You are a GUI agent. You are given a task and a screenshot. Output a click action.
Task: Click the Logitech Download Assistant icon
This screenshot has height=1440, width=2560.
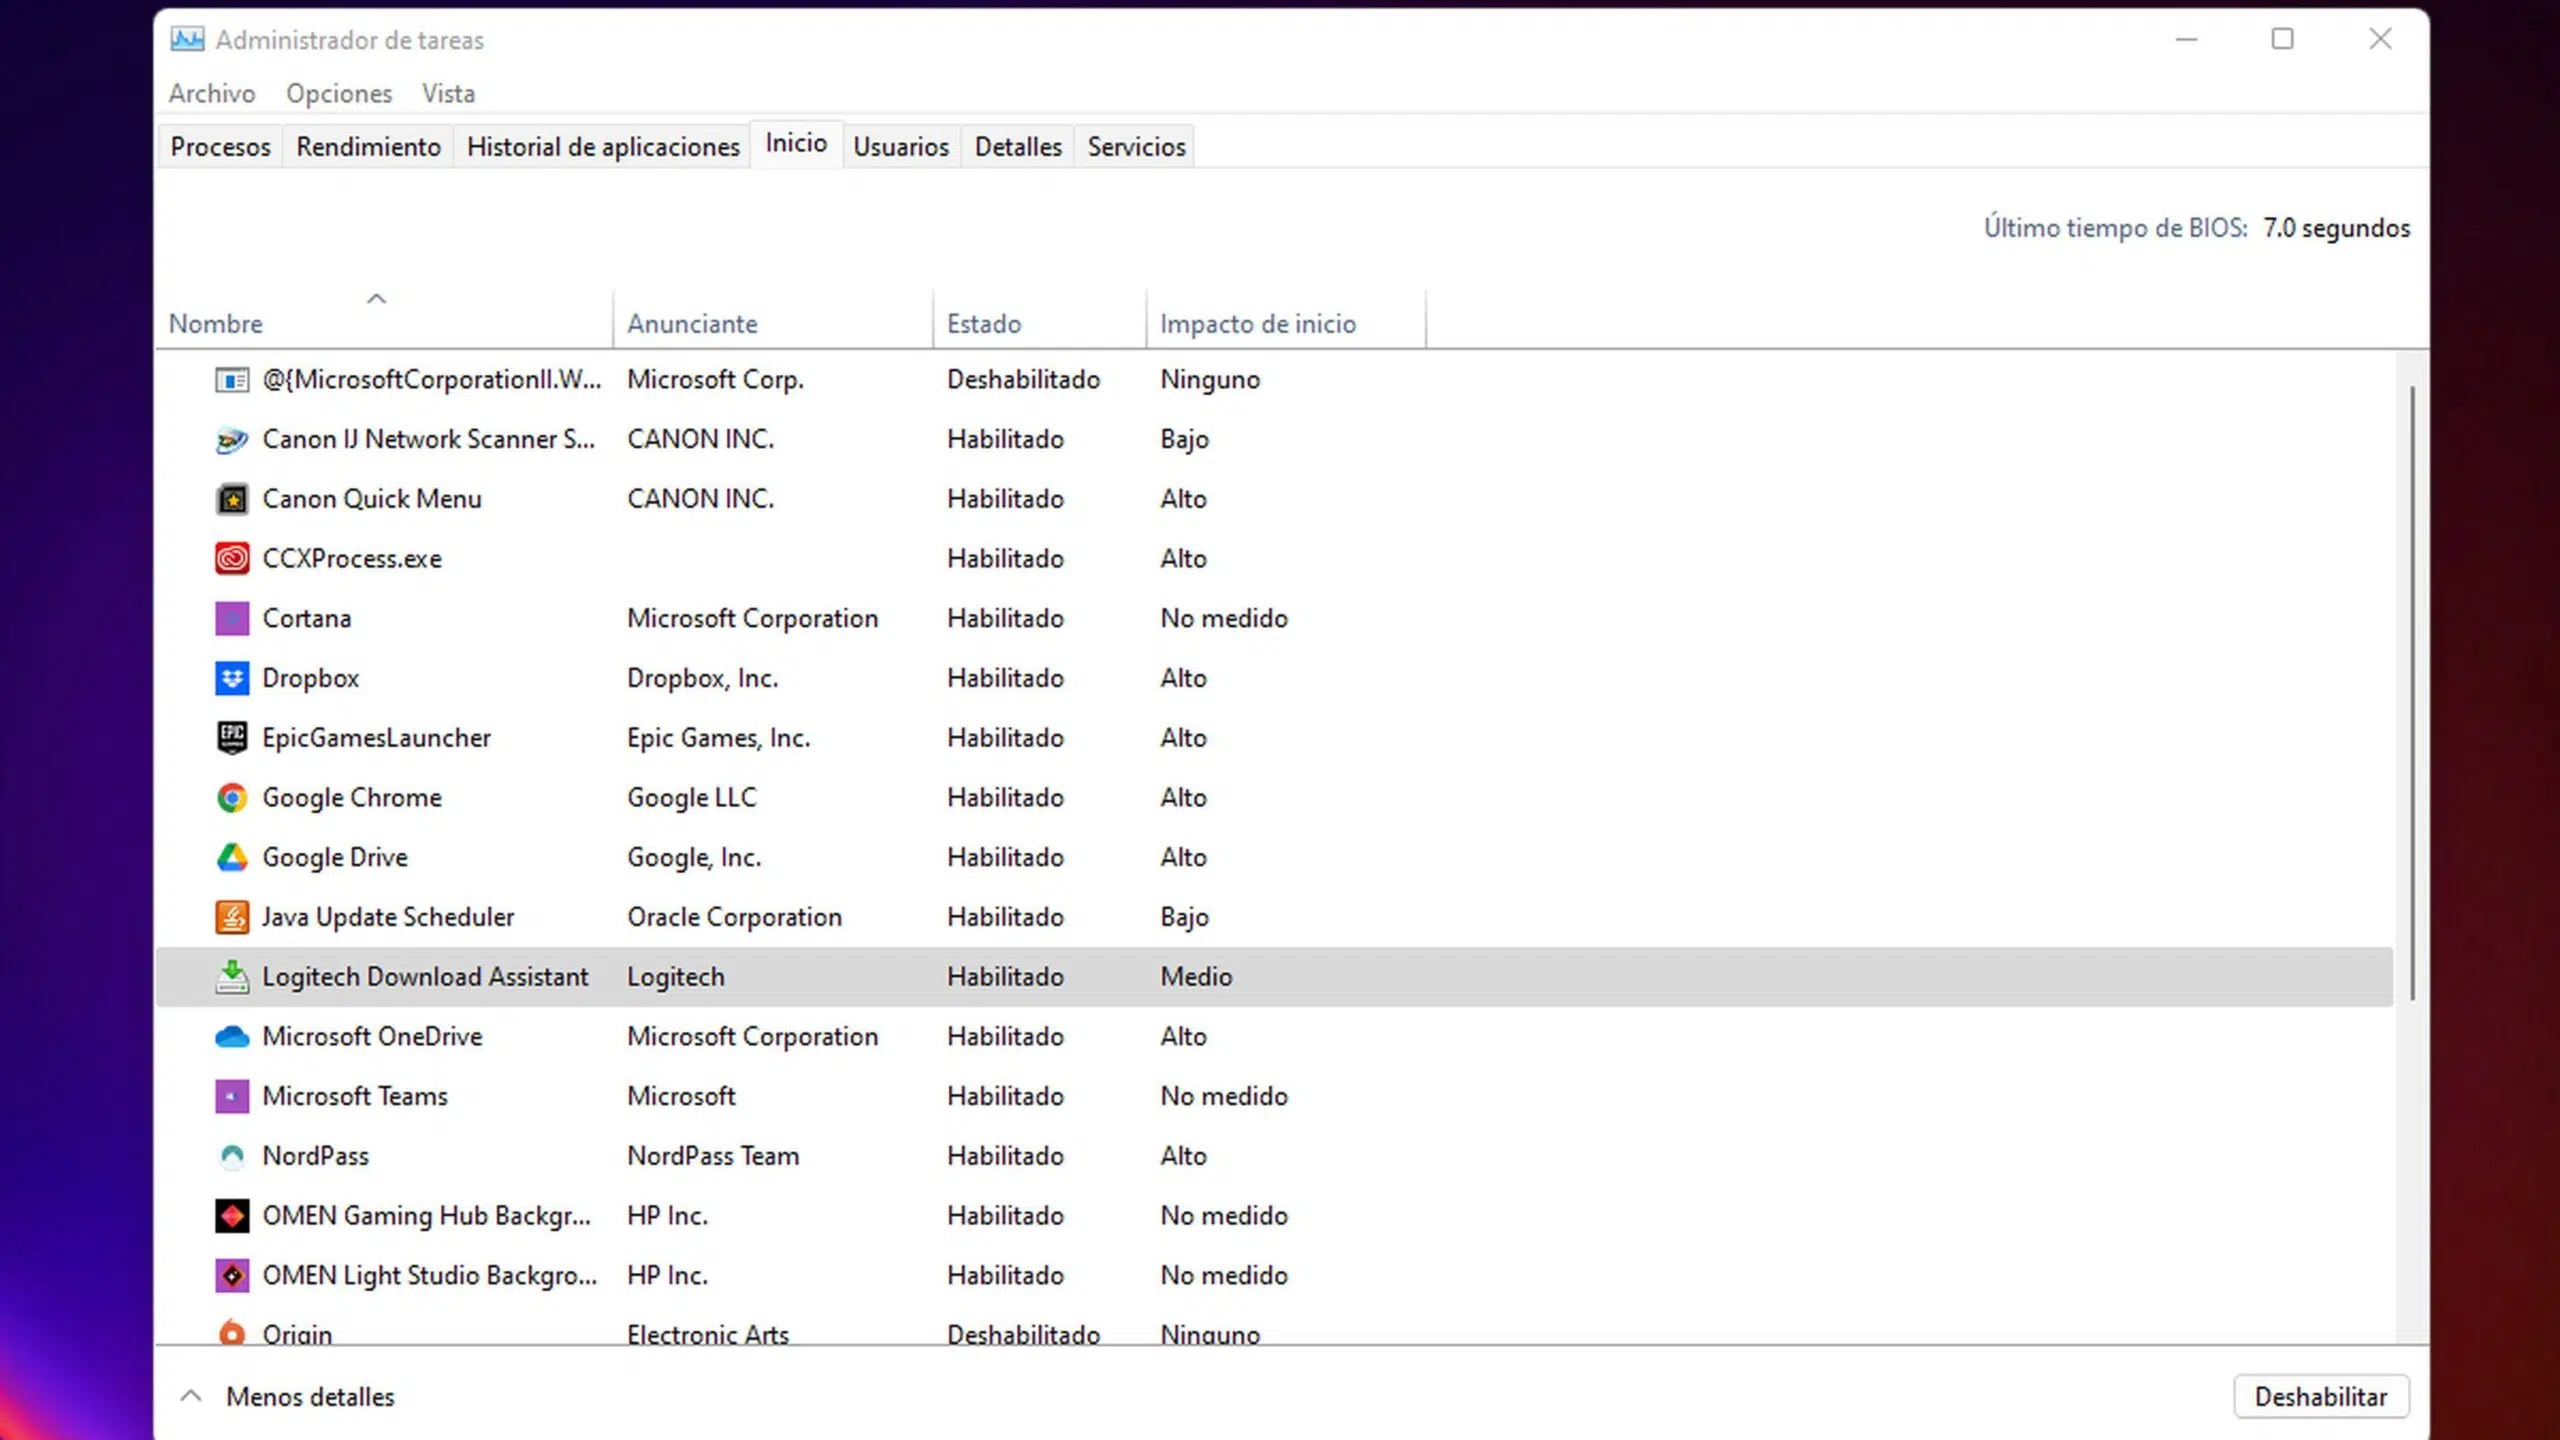[232, 977]
